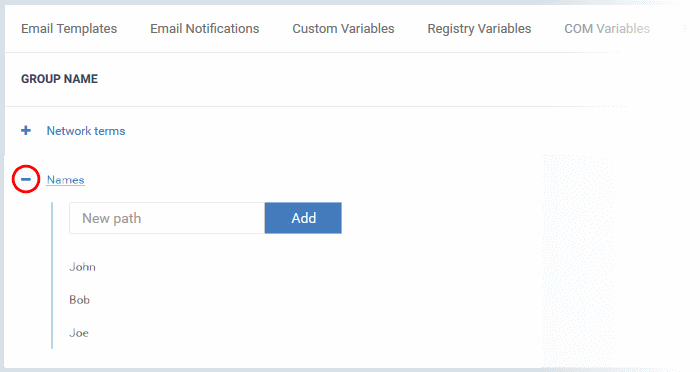Go to the Registry Variables tab
The image size is (700, 372).
coord(479,29)
